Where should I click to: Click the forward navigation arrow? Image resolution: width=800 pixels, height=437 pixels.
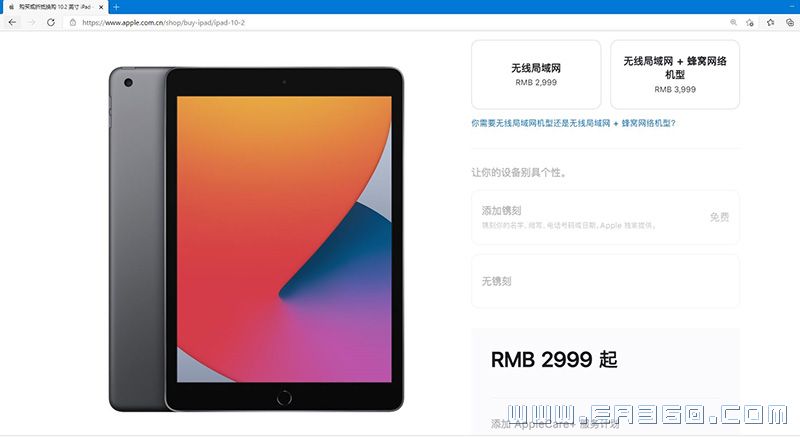coord(32,22)
